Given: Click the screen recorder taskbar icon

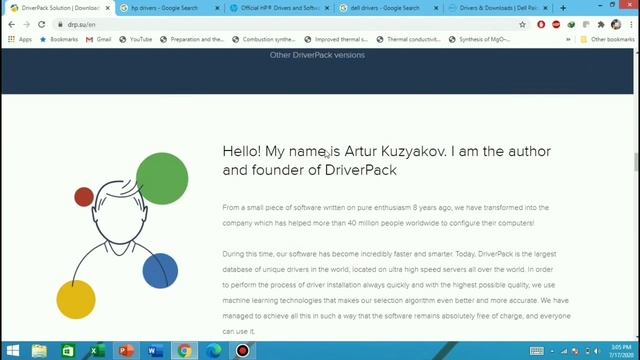Looking at the screenshot, I should click(x=242, y=351).
